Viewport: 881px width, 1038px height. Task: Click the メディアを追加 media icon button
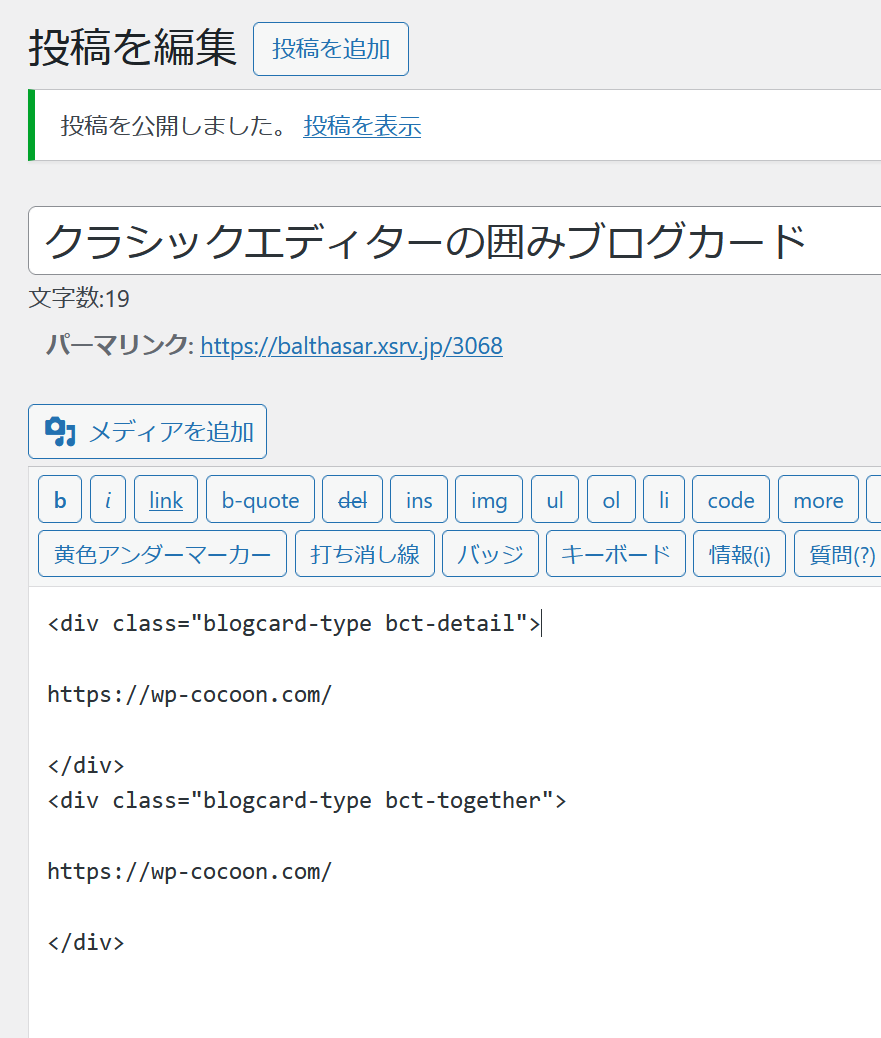pyautogui.click(x=147, y=432)
